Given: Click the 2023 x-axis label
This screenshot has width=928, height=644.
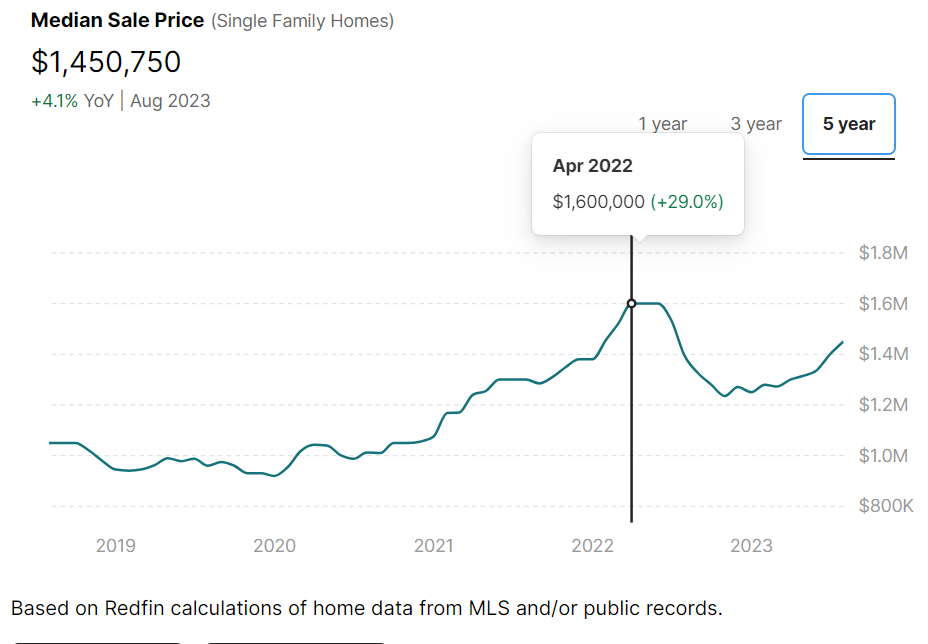Looking at the screenshot, I should (x=751, y=546).
